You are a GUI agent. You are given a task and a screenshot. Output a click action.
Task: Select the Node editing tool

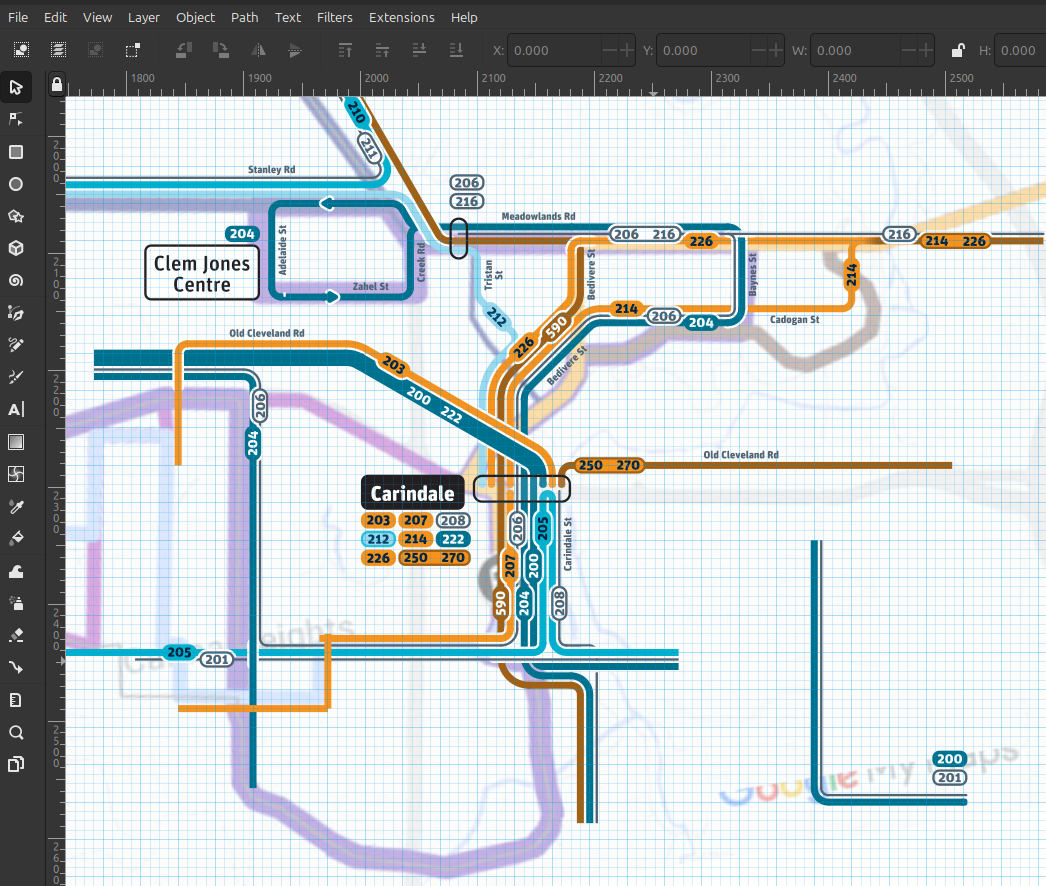16,120
